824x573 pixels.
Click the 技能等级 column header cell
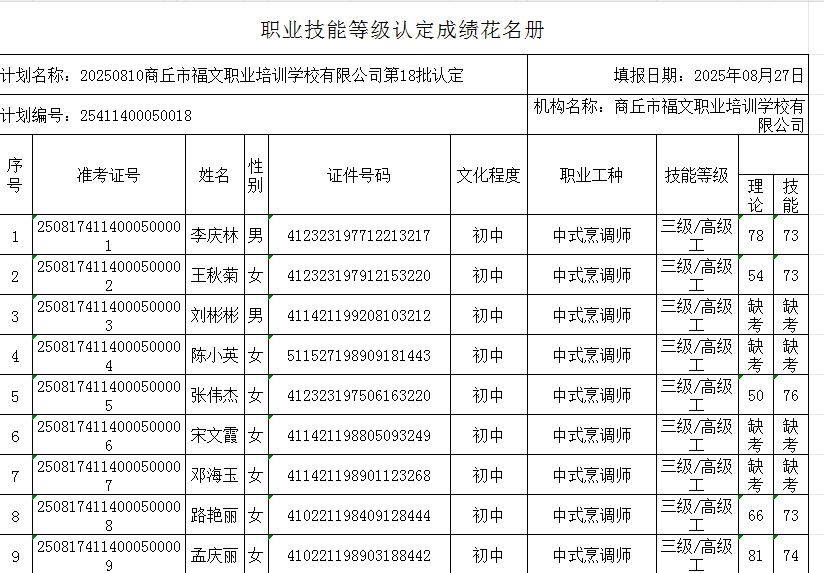pos(697,176)
